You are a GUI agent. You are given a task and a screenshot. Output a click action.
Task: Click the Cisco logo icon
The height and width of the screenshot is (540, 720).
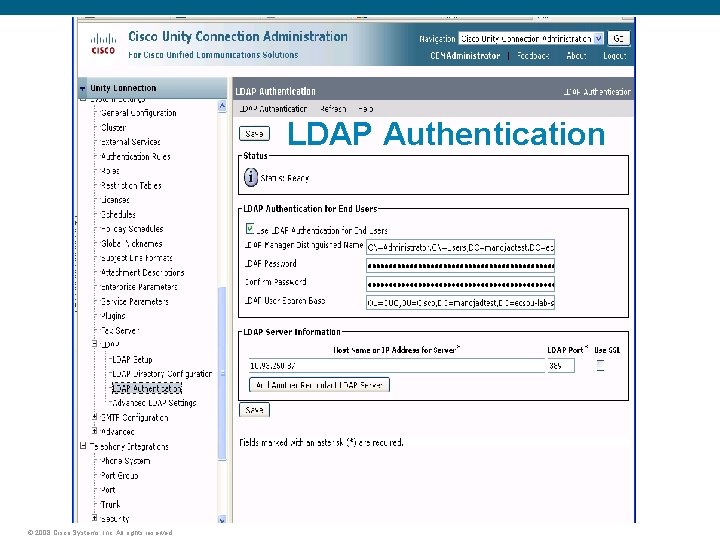103,44
